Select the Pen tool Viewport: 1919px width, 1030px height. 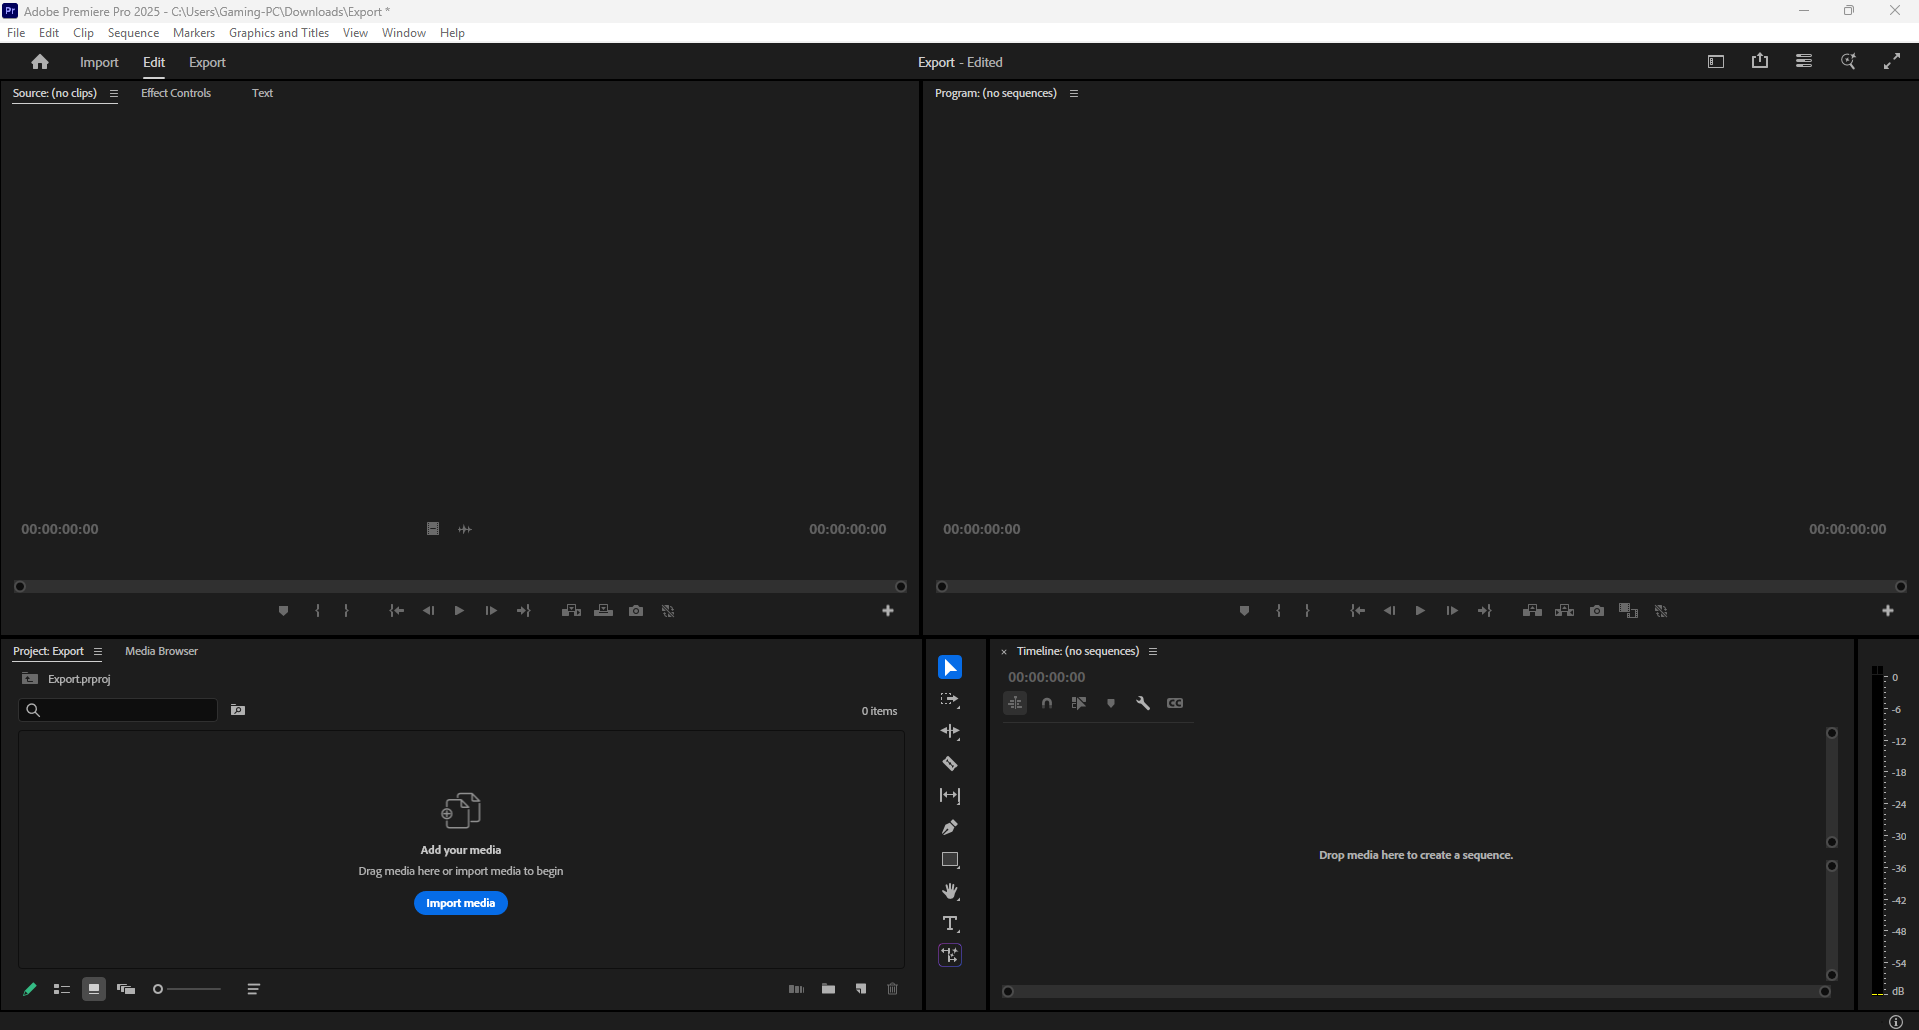[x=949, y=828]
